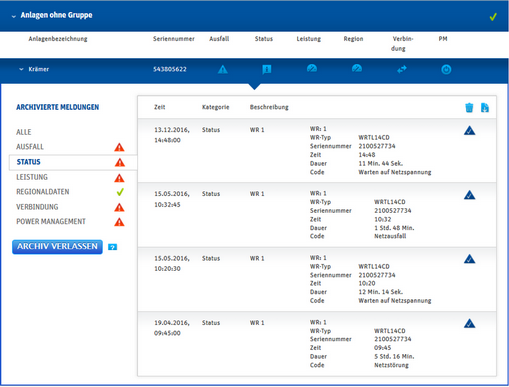The image size is (509, 387).
Task: Click the triangle check icon for 10:20:30 message
Action: tap(470, 259)
